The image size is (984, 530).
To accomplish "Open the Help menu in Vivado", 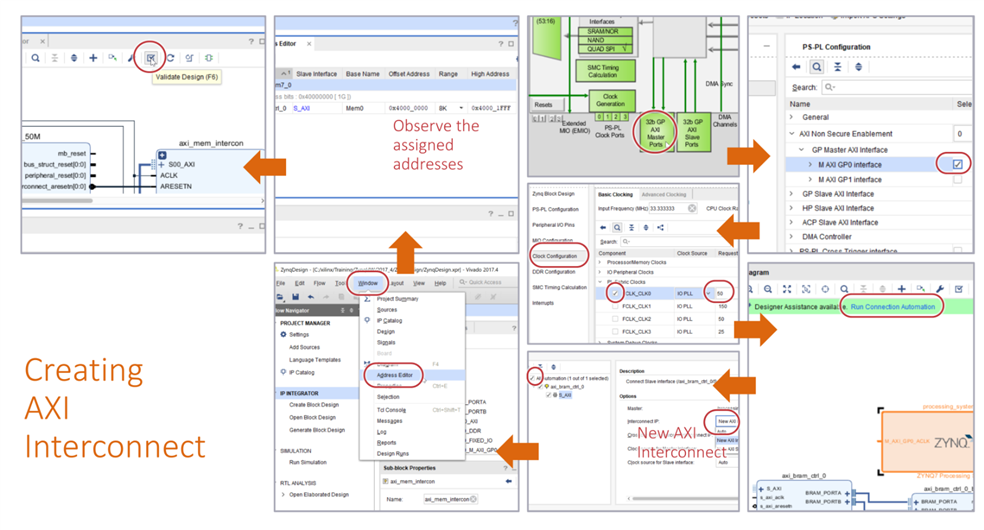I will (440, 283).
